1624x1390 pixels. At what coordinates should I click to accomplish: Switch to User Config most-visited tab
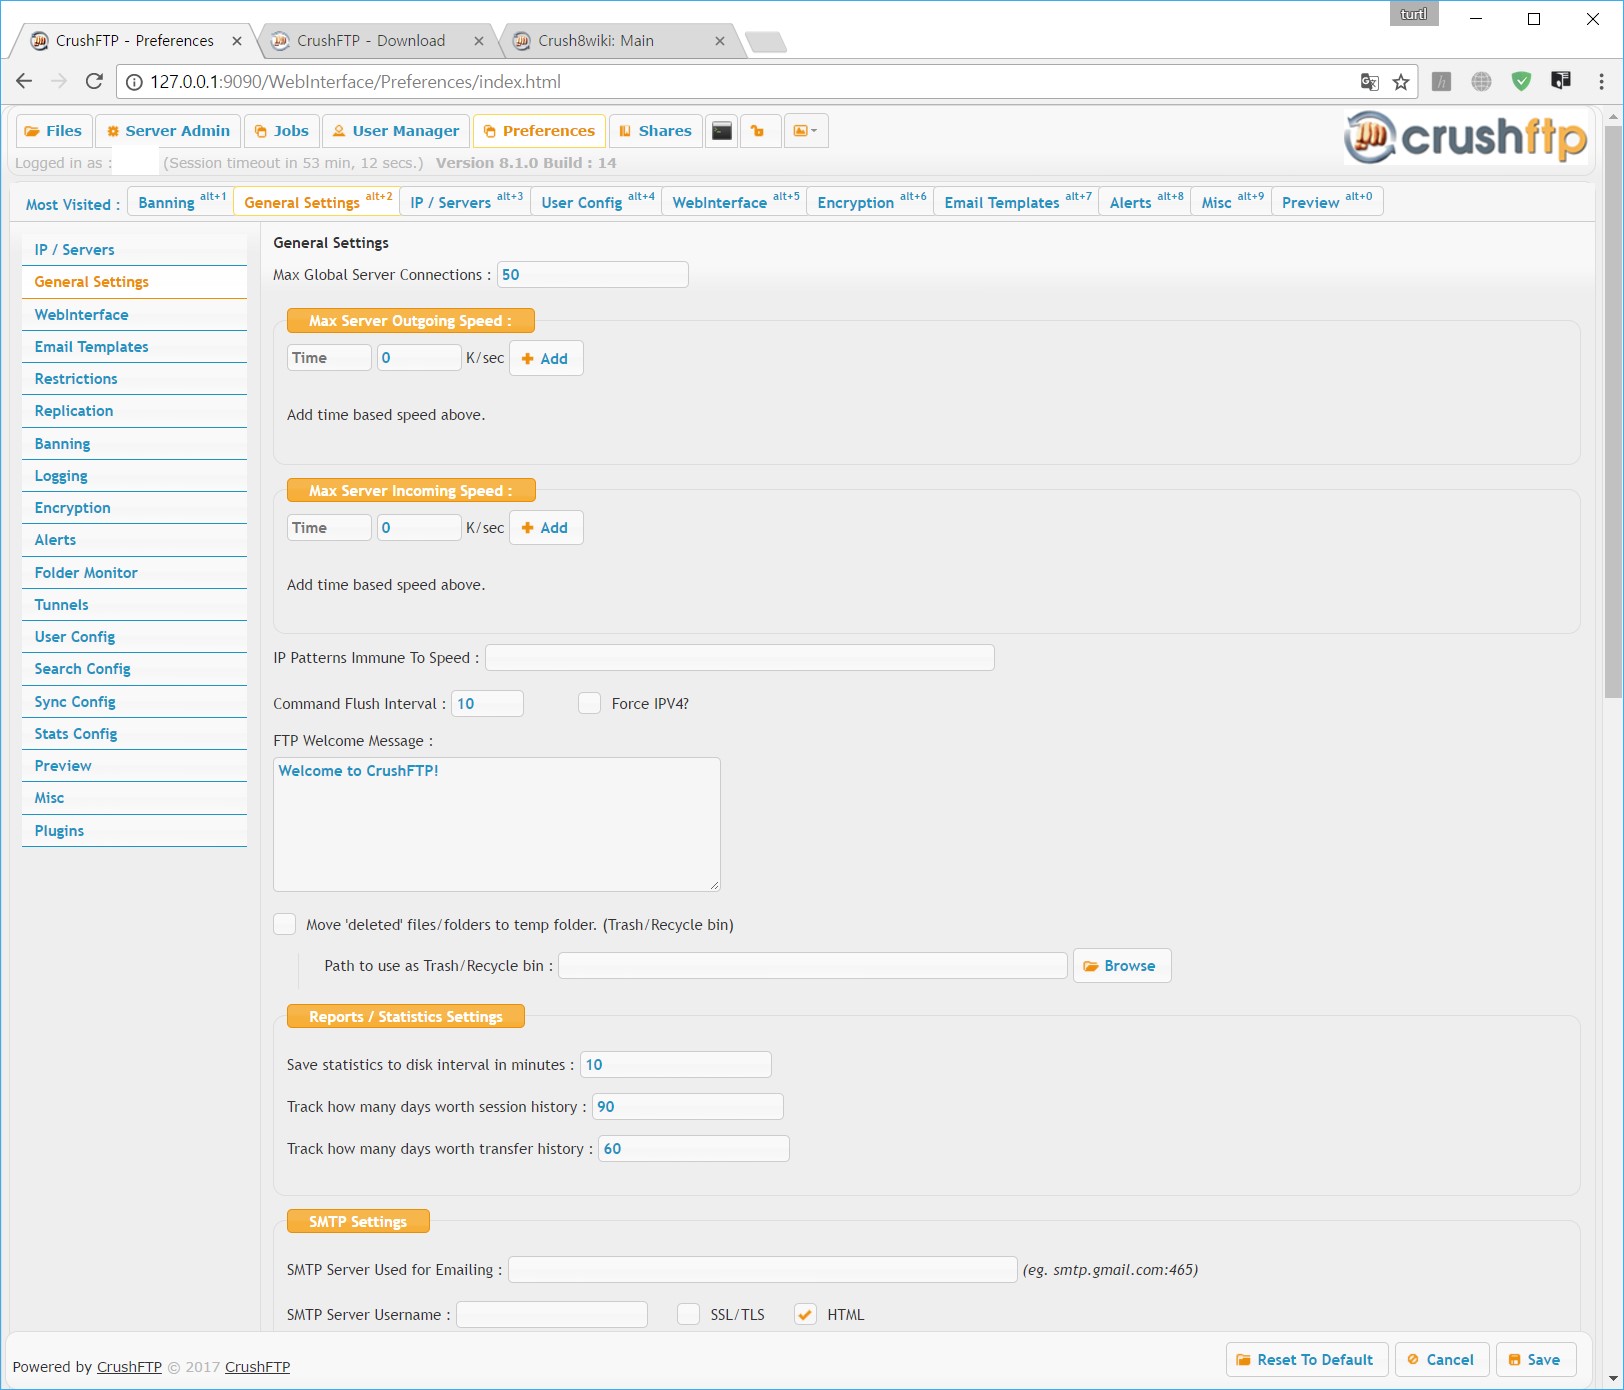click(x=596, y=201)
